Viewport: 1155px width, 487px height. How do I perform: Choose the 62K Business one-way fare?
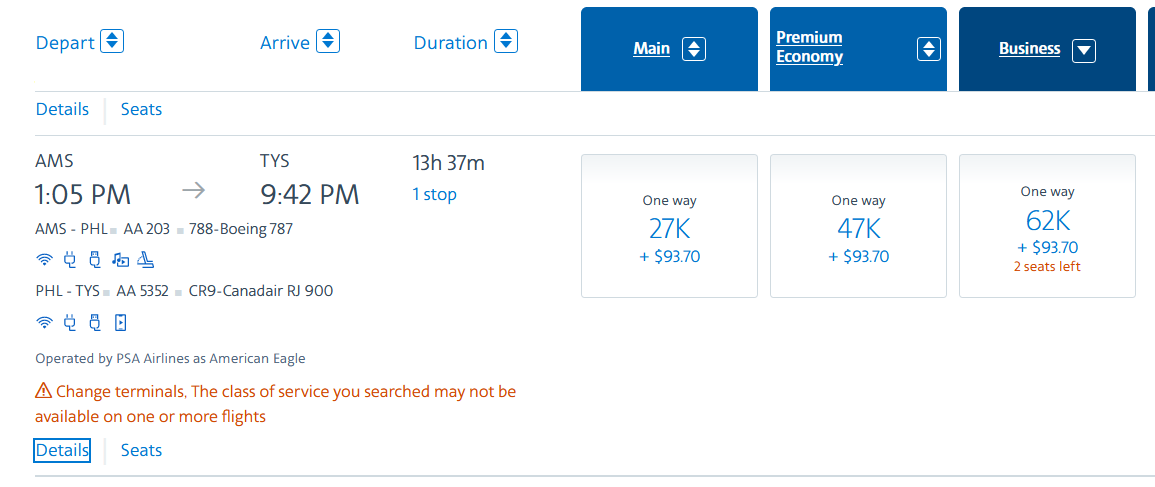point(1047,226)
